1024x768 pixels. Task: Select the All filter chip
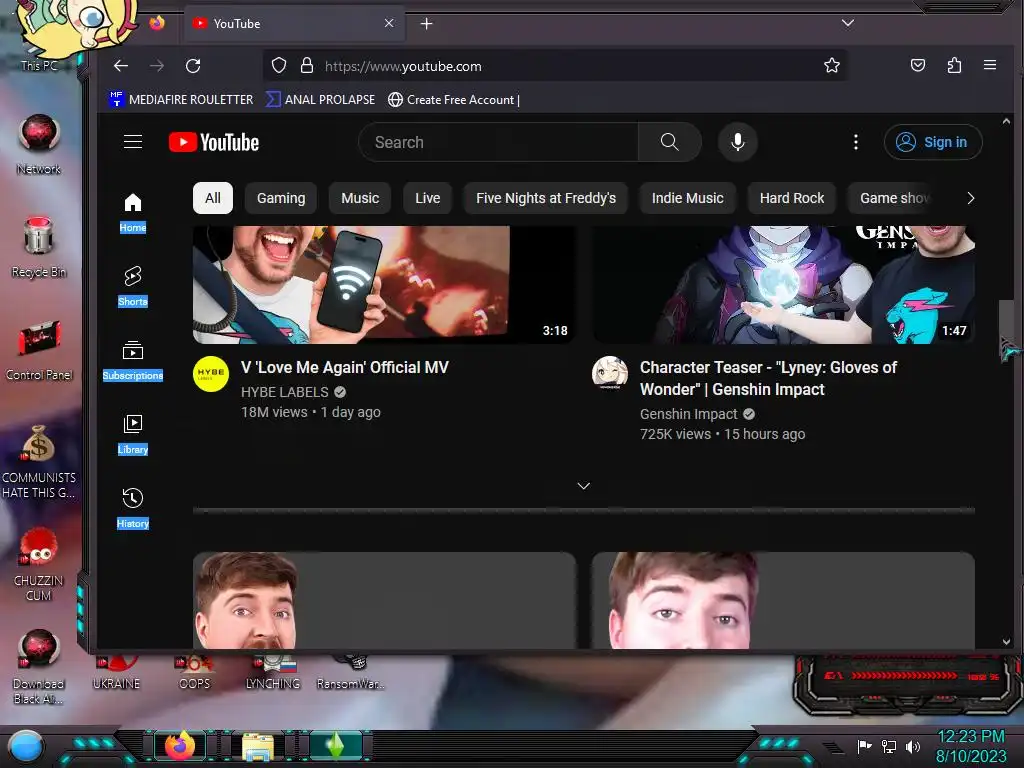(x=213, y=198)
